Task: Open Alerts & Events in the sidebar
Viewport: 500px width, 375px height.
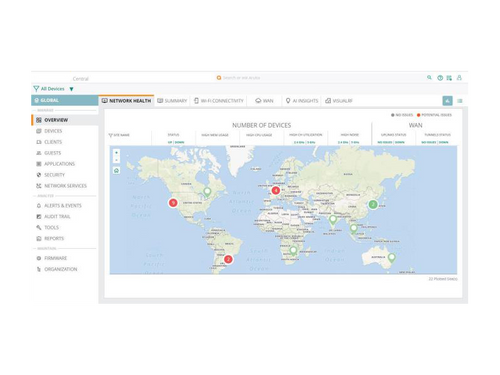Action: [59, 206]
